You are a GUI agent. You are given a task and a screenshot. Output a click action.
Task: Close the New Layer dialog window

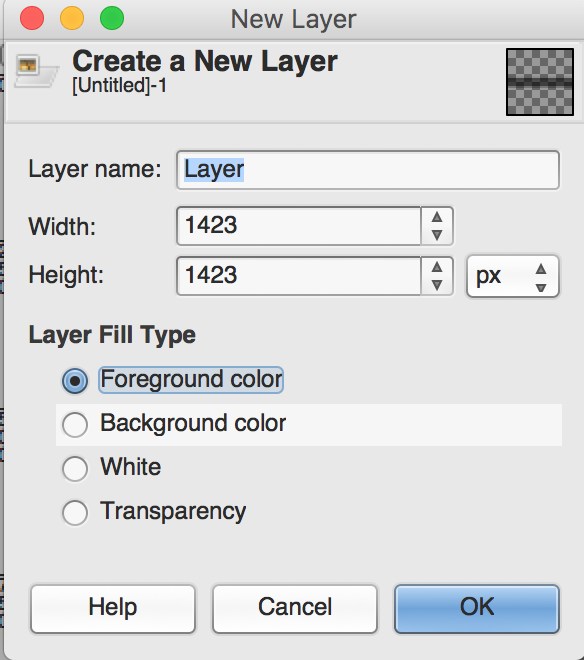click(32, 19)
